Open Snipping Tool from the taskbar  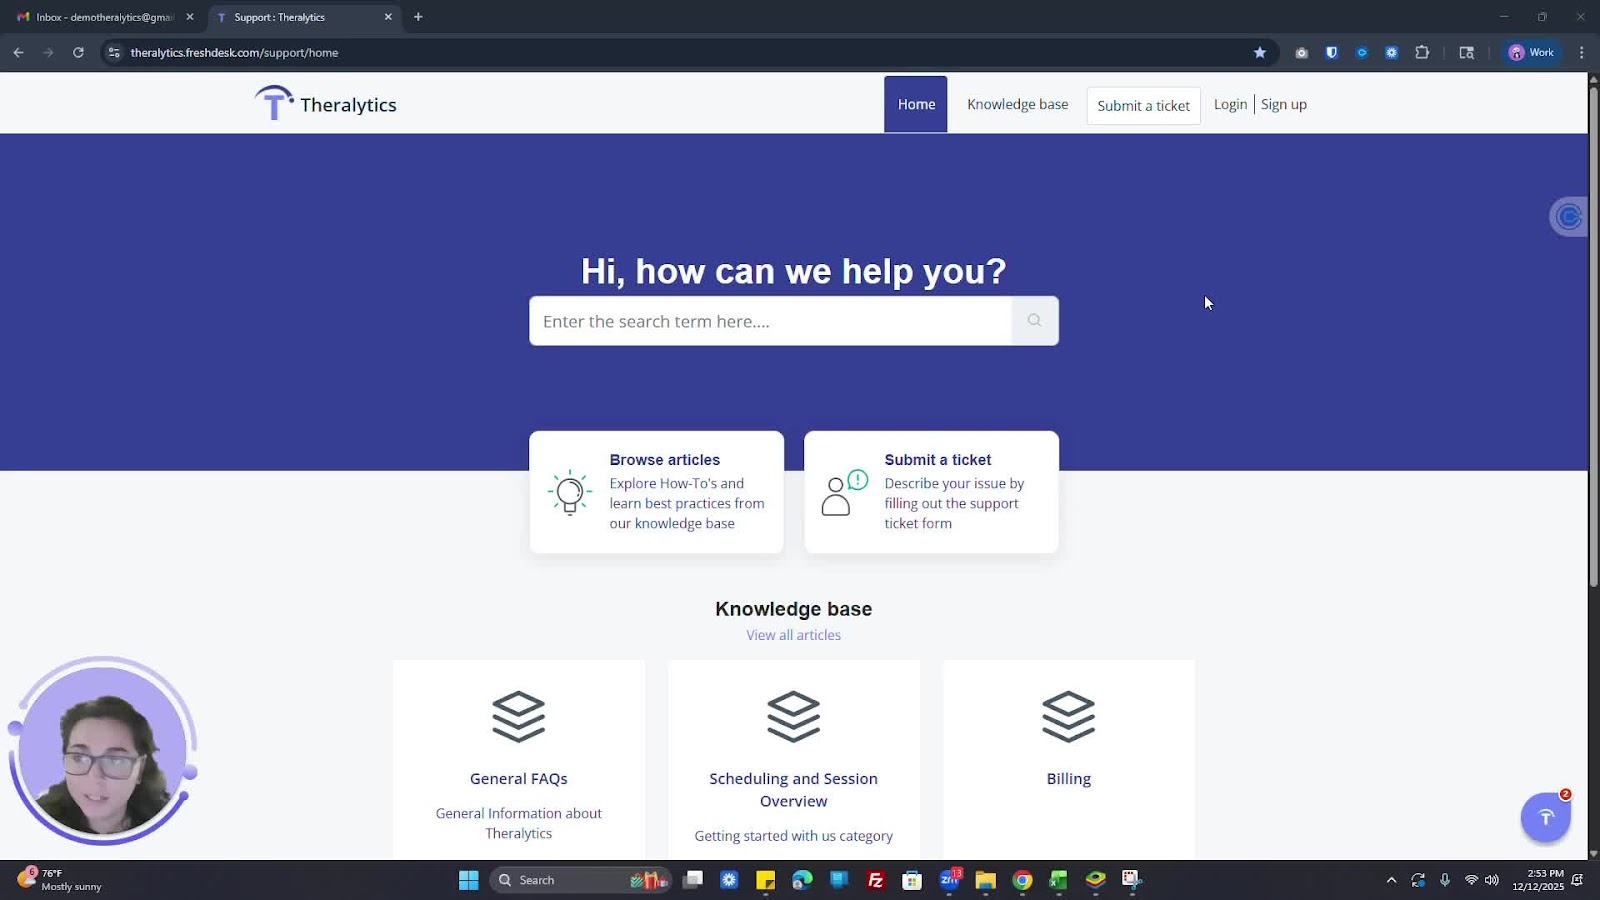pyautogui.click(x=1131, y=880)
